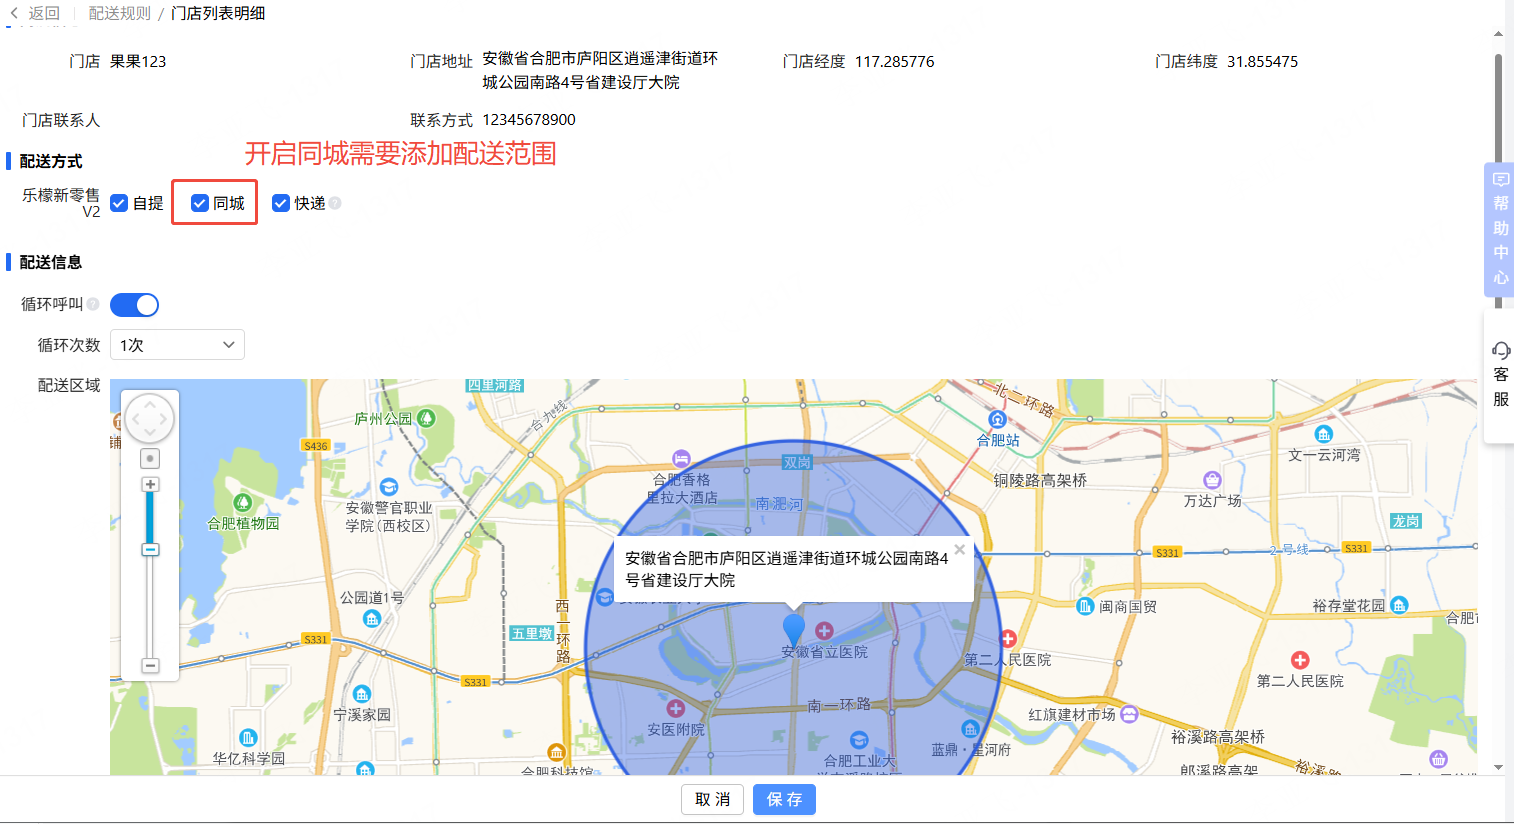Click the 安徽警官职业学院 school icon
The height and width of the screenshot is (824, 1514).
tap(389, 487)
